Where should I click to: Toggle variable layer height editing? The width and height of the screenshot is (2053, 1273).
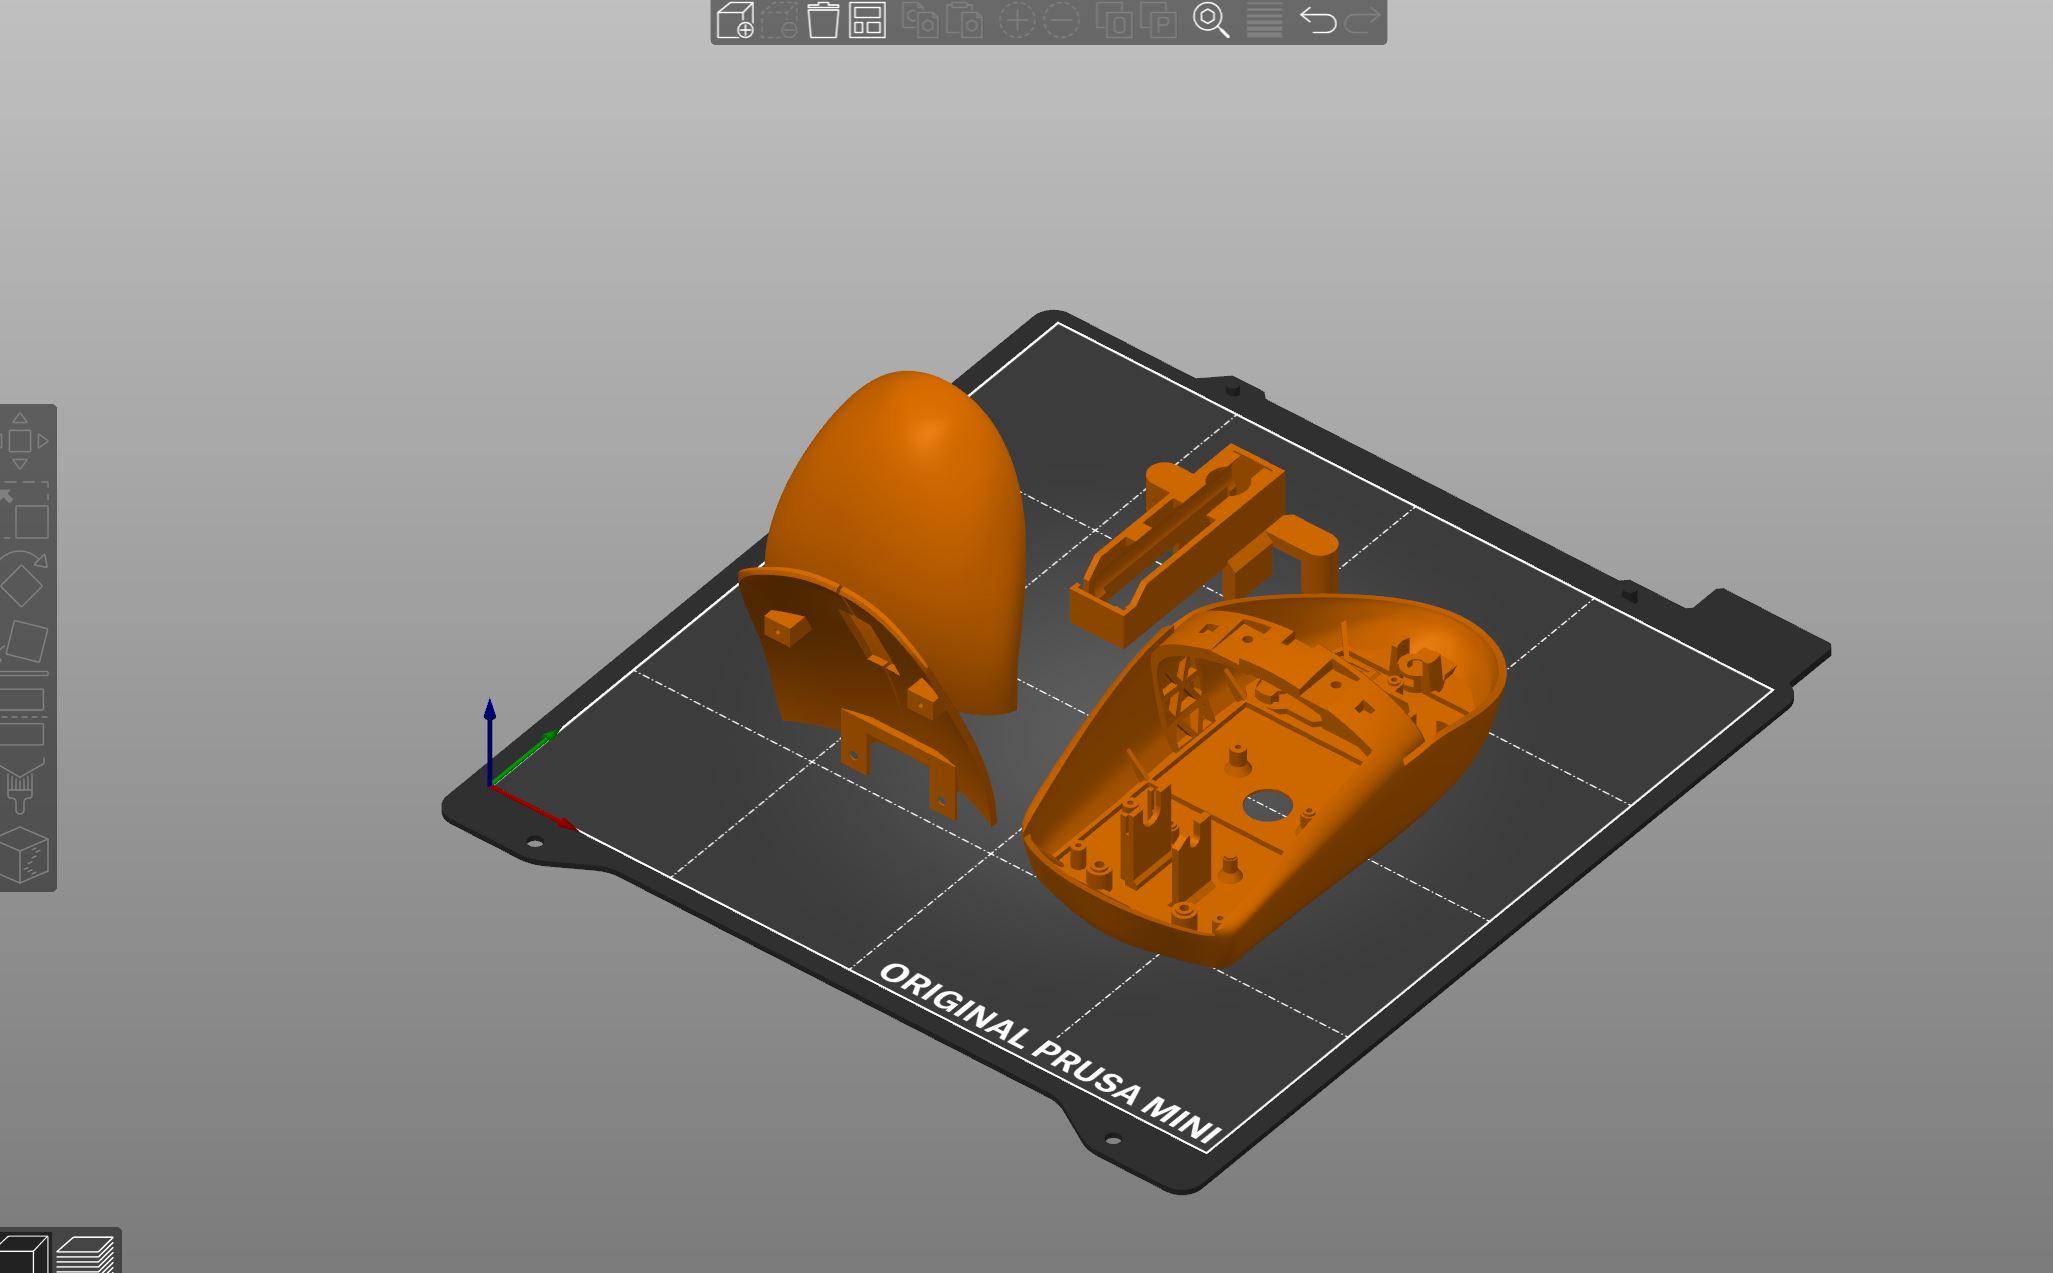(x=1264, y=20)
